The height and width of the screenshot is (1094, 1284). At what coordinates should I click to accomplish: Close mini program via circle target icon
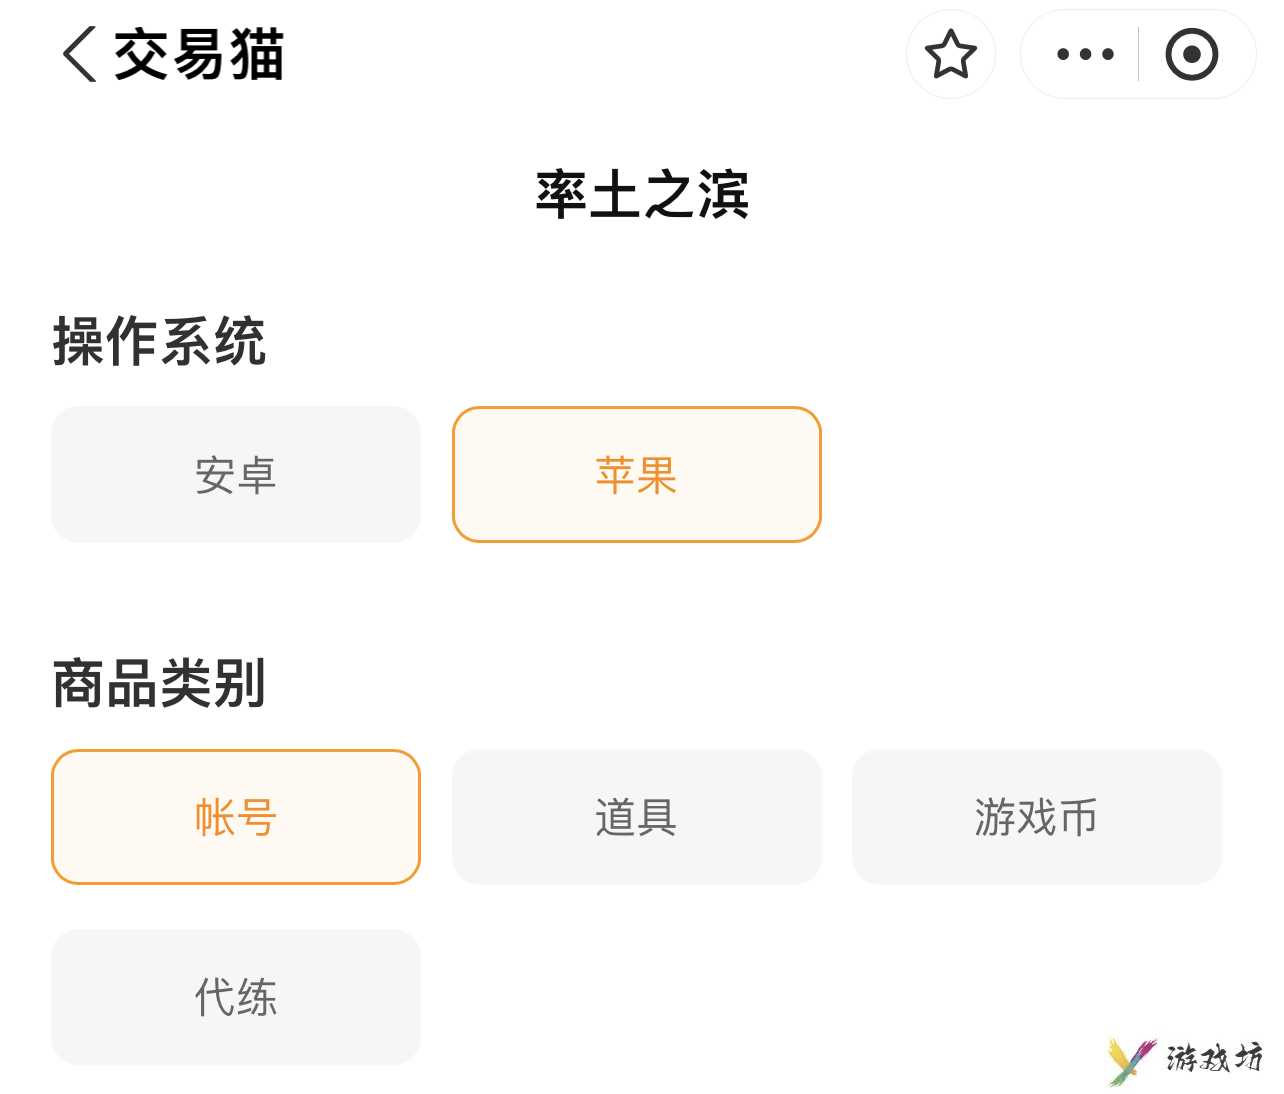pyautogui.click(x=1192, y=54)
